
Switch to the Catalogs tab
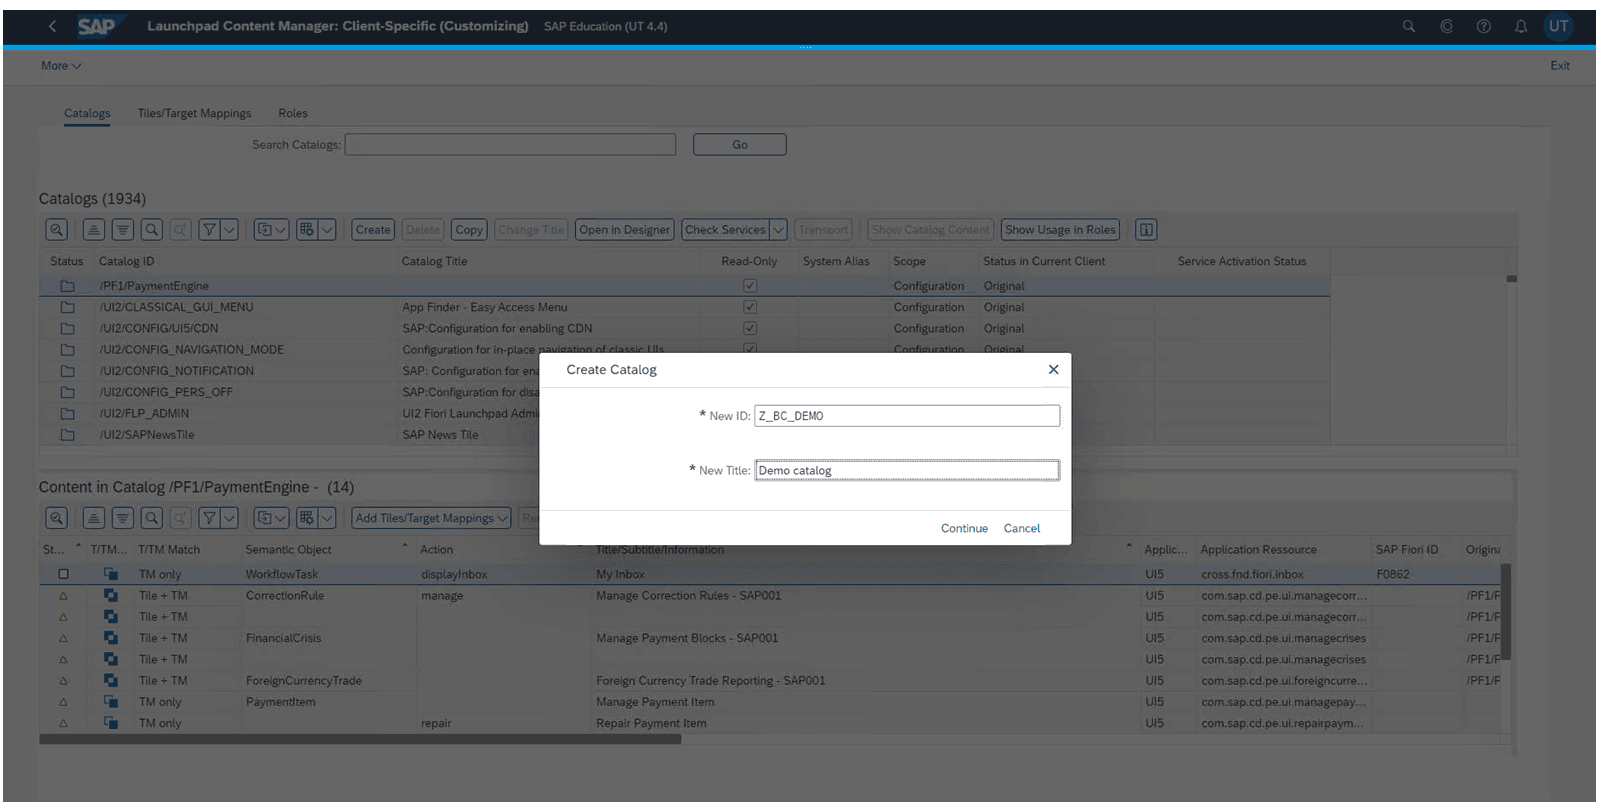87,114
